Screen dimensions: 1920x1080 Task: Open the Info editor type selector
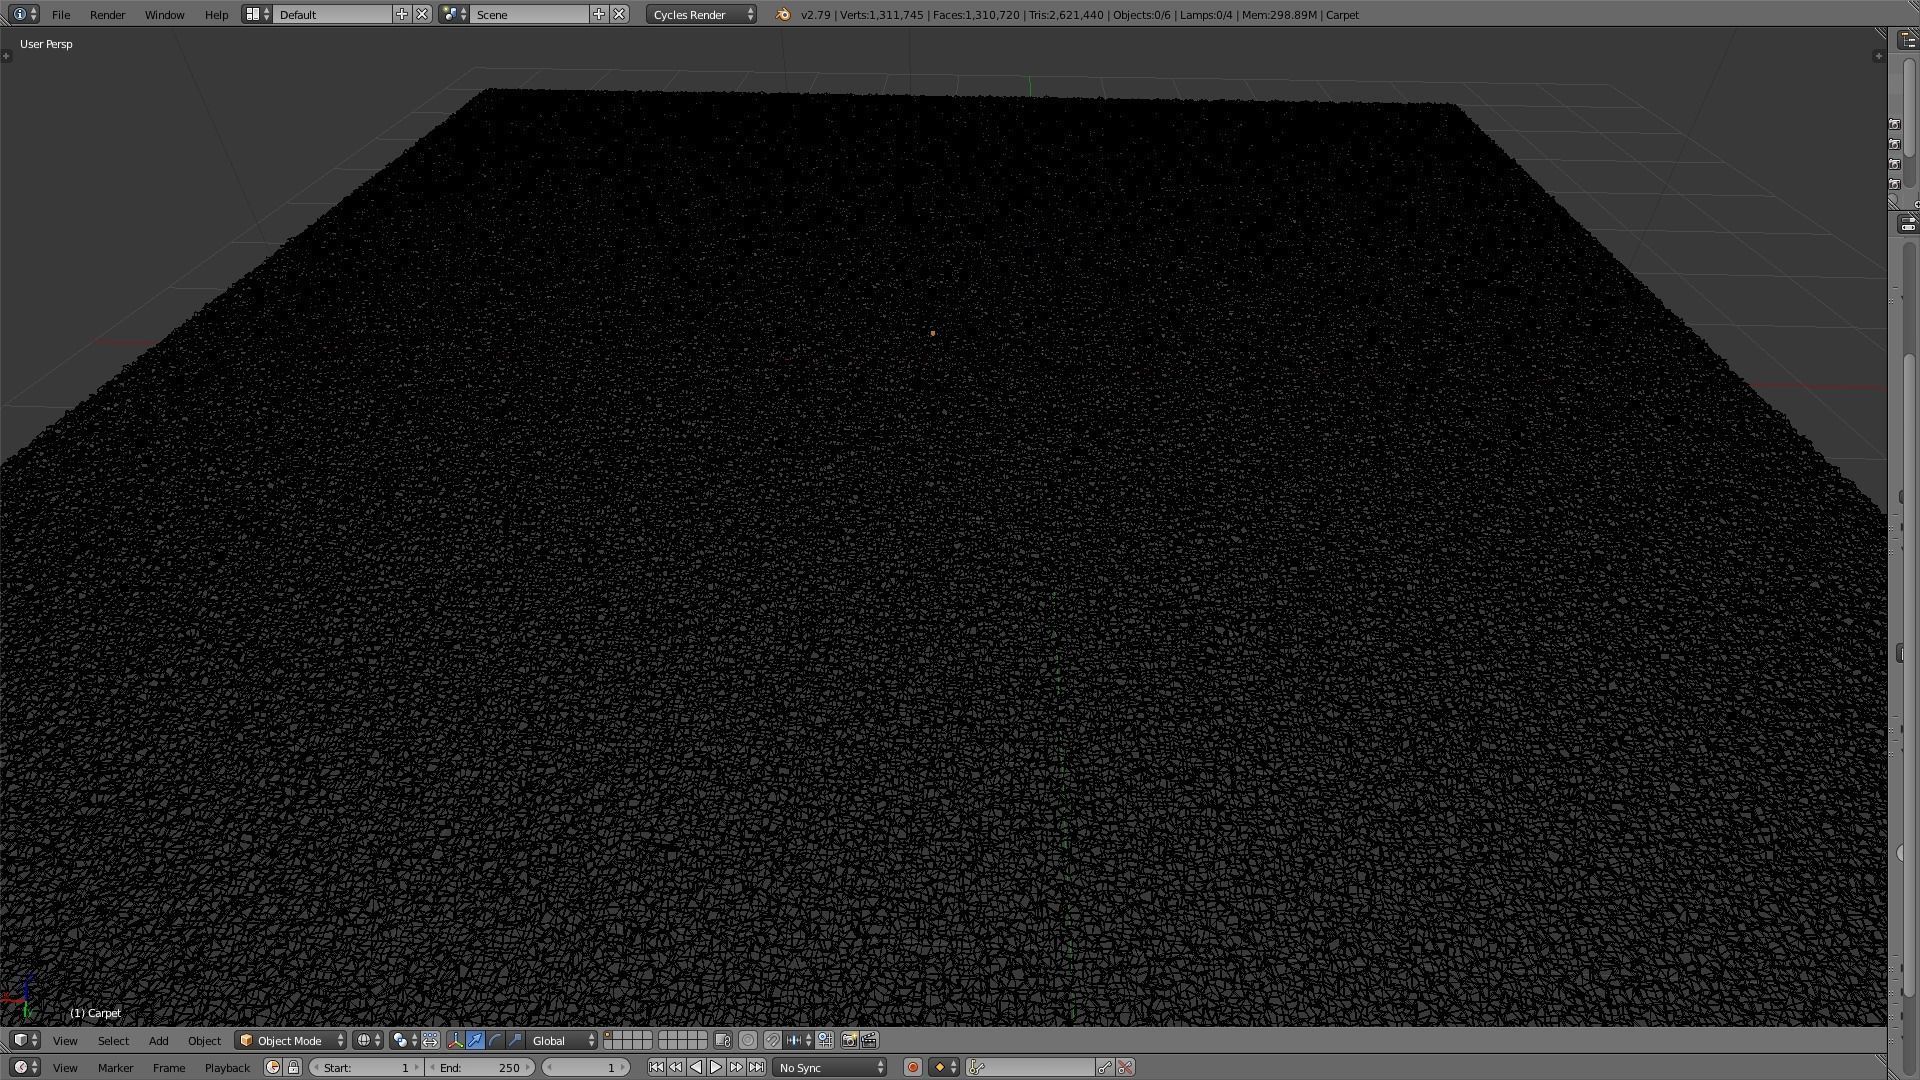(25, 14)
